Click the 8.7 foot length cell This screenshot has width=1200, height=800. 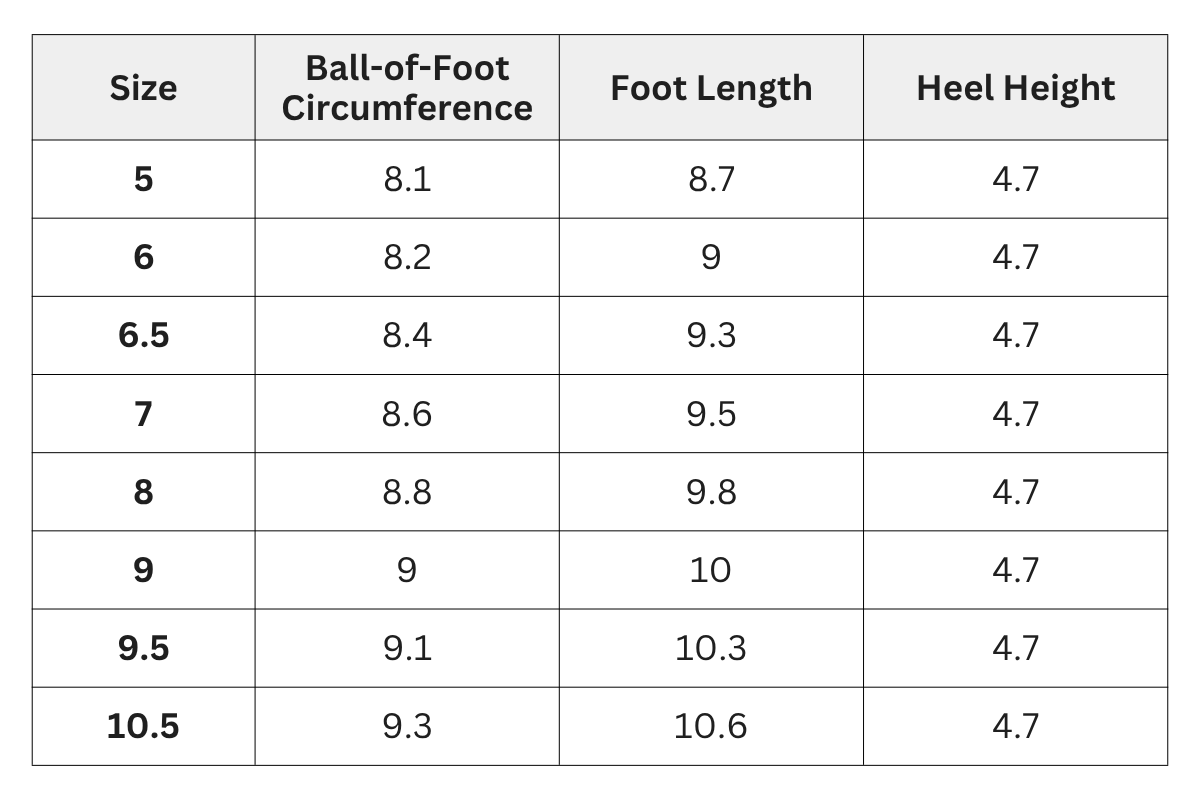[x=711, y=180]
